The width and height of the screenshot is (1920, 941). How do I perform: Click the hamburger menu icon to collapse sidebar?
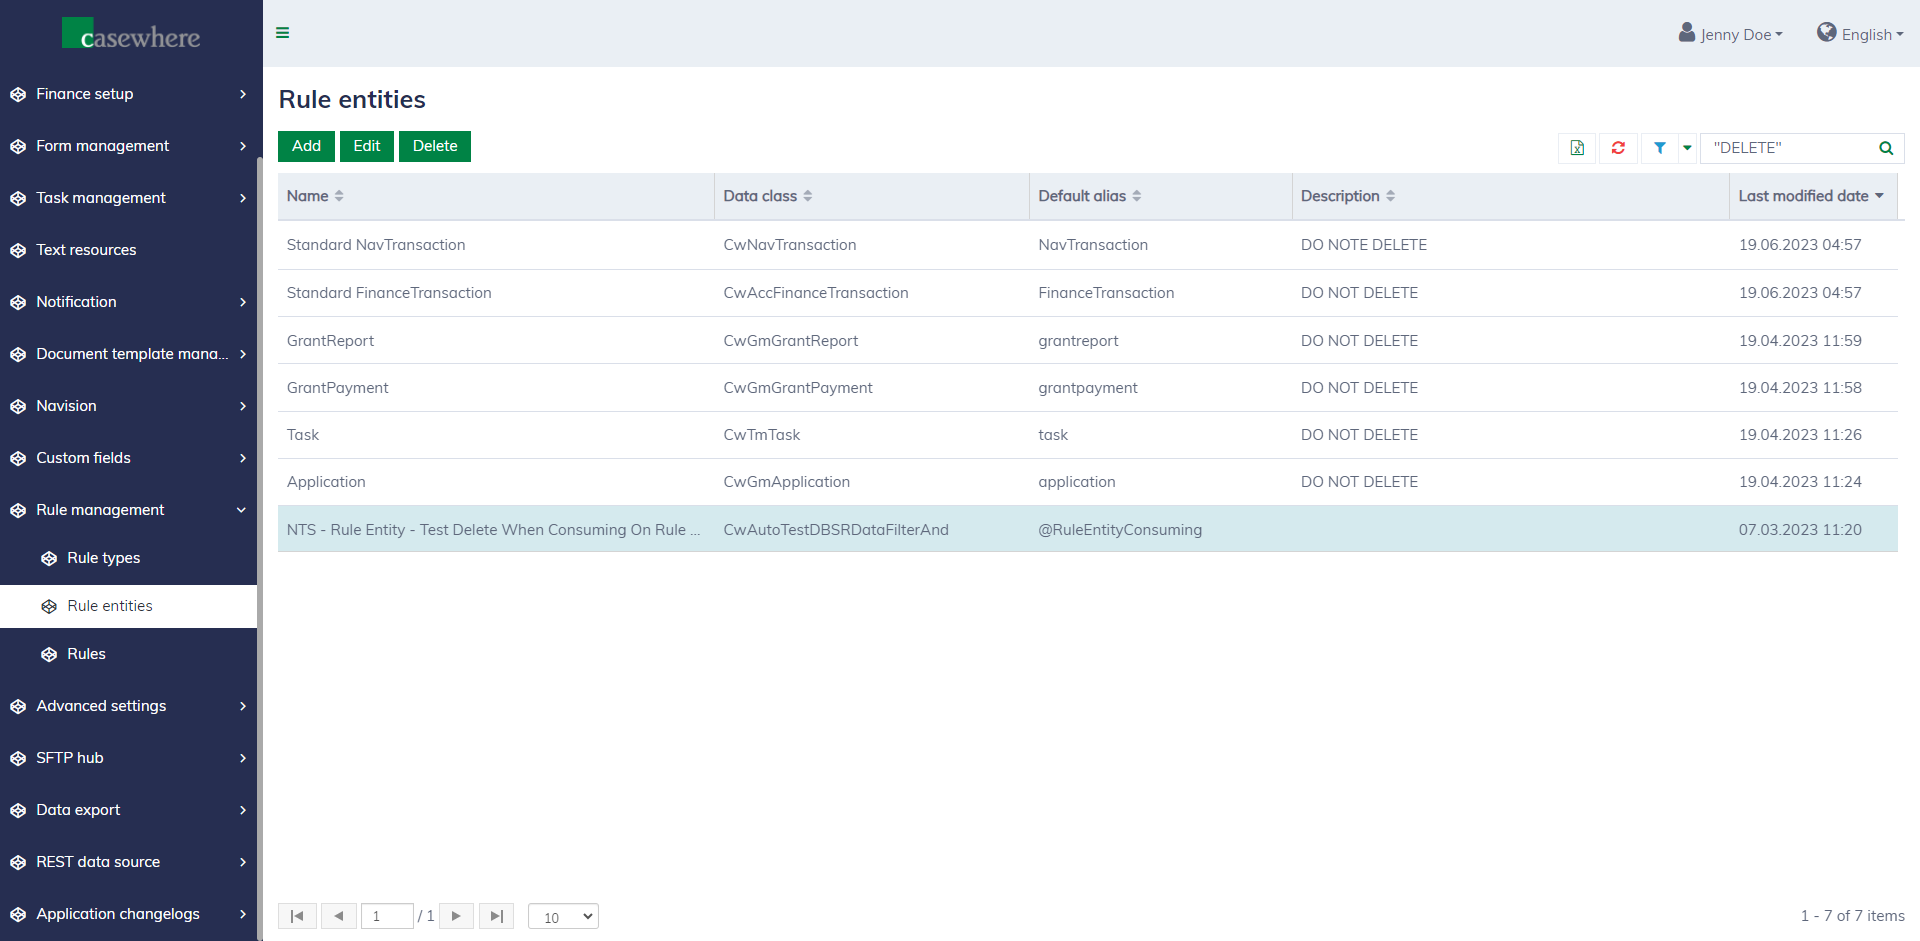(x=283, y=33)
